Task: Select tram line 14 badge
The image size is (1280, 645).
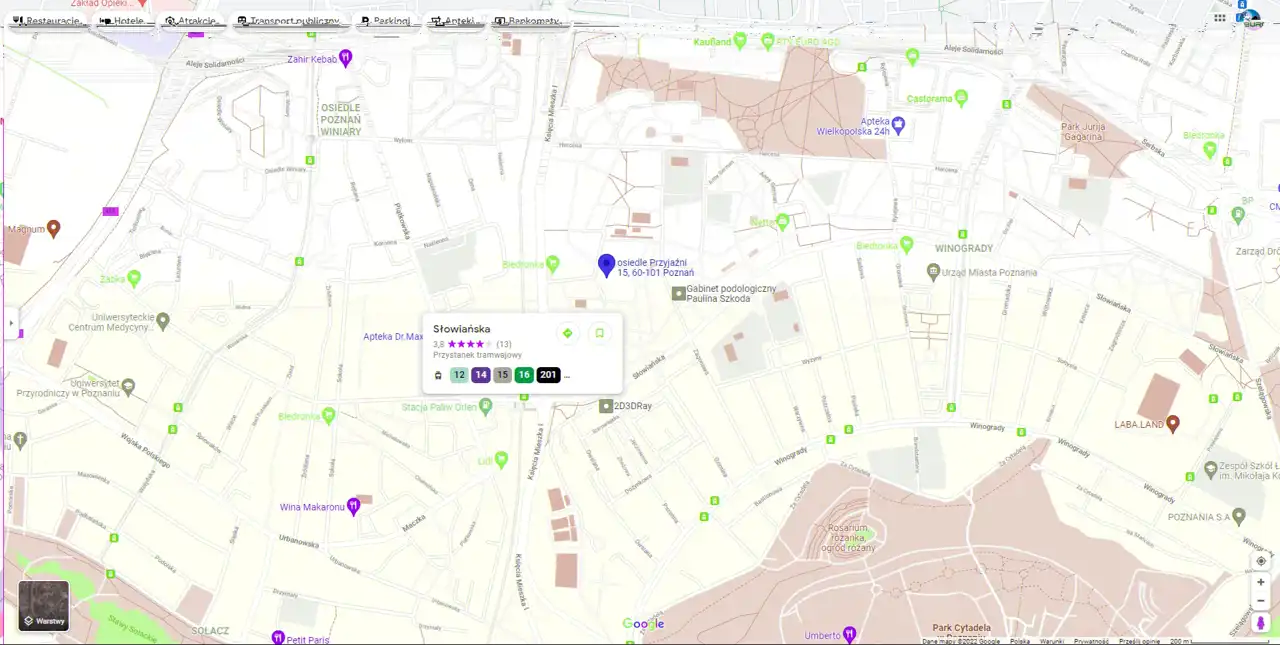Action: pyautogui.click(x=481, y=375)
